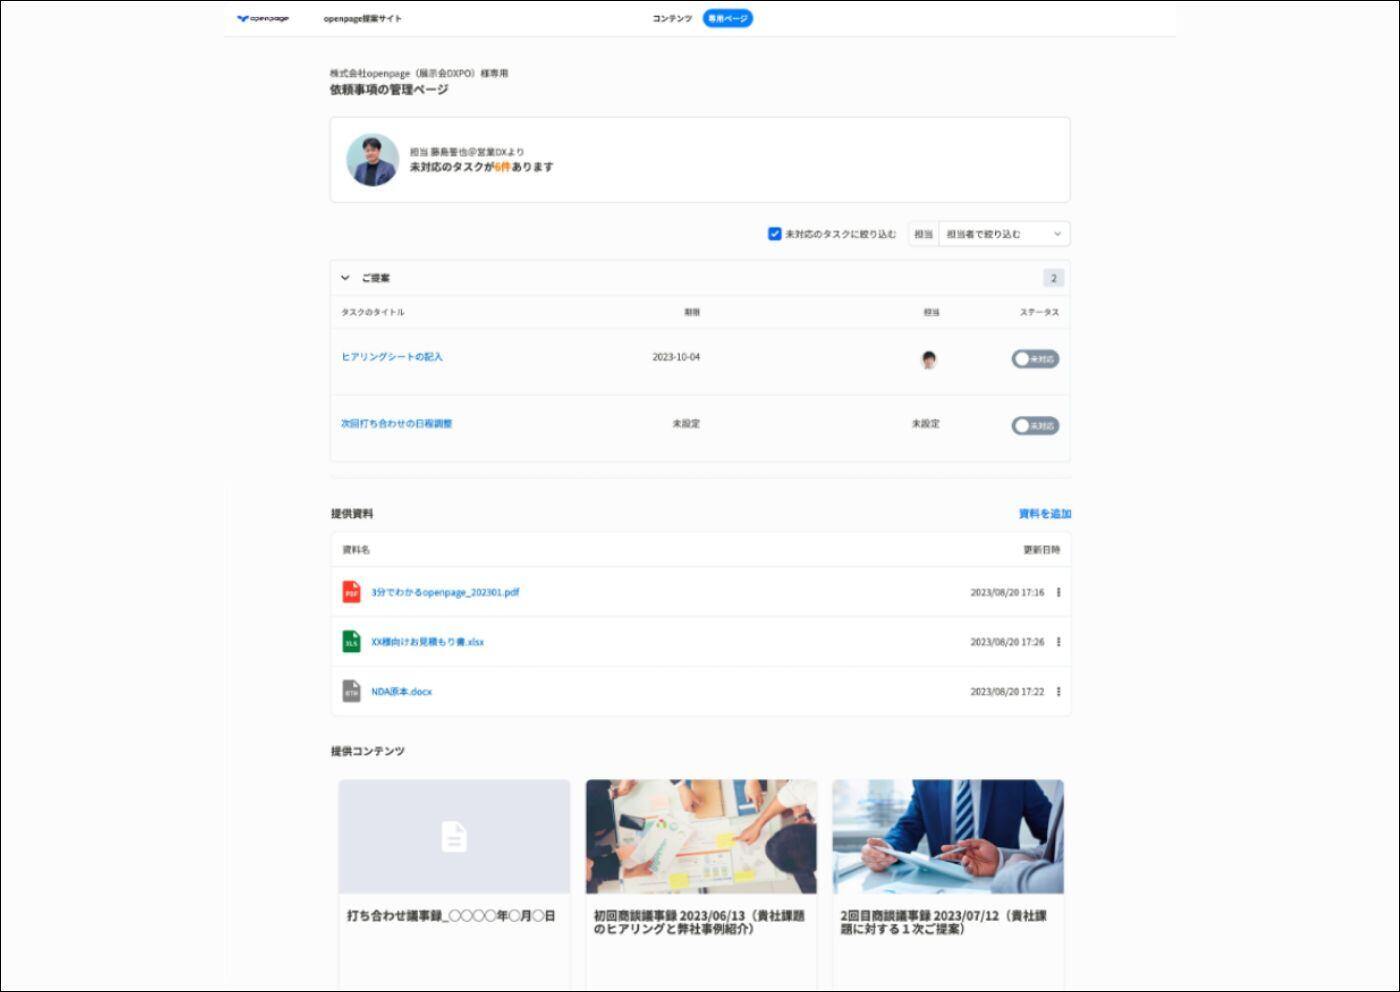This screenshot has height=992, width=1400.
Task: Open the ヒアリングシートの記入 task
Action: [392, 357]
